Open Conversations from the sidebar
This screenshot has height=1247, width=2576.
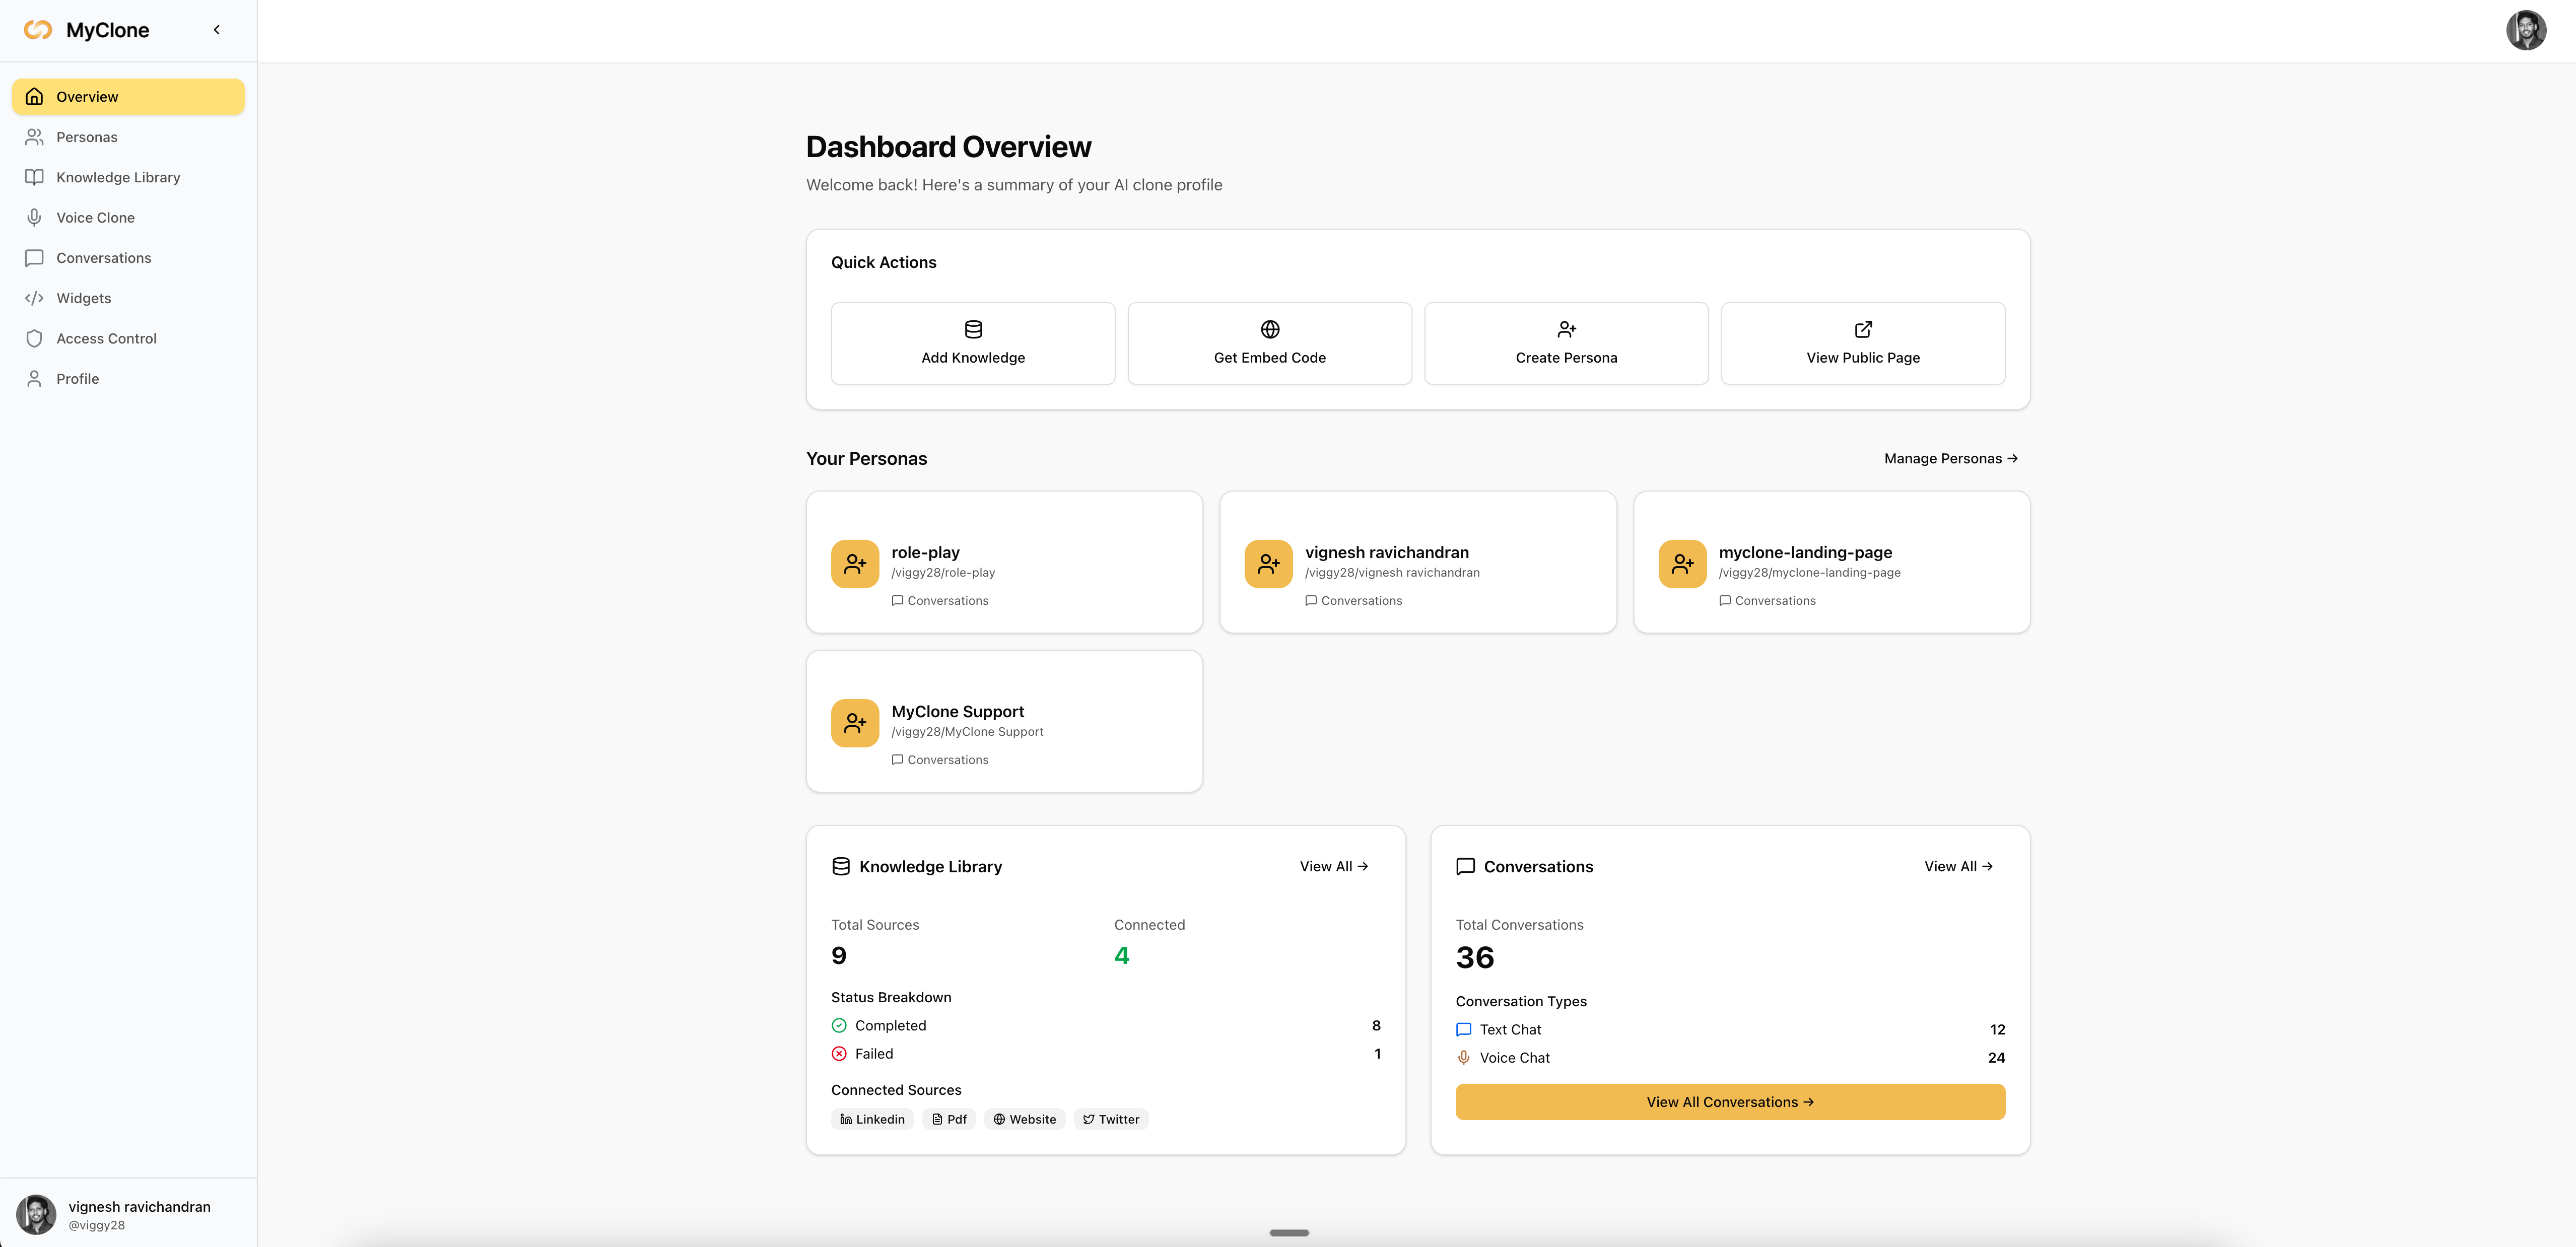pos(102,257)
